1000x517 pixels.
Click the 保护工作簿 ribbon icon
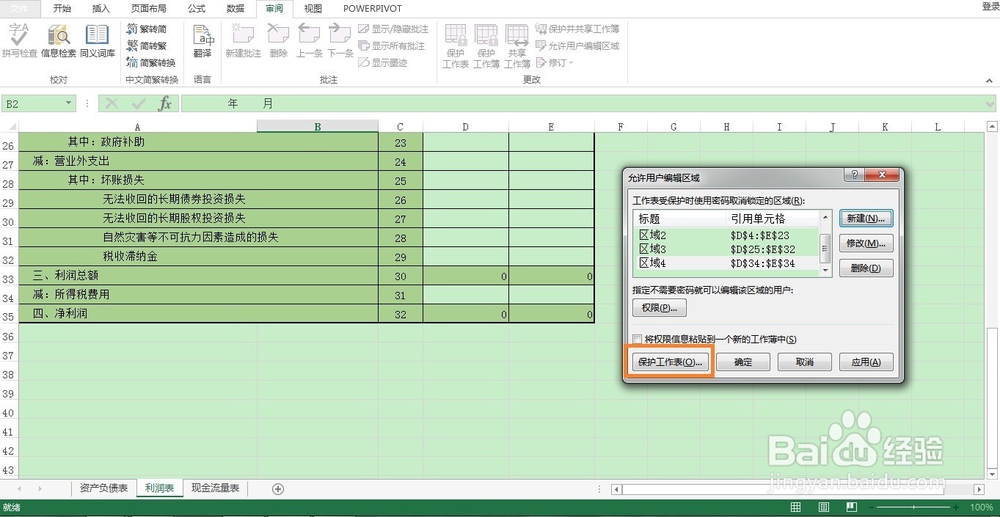(x=486, y=46)
